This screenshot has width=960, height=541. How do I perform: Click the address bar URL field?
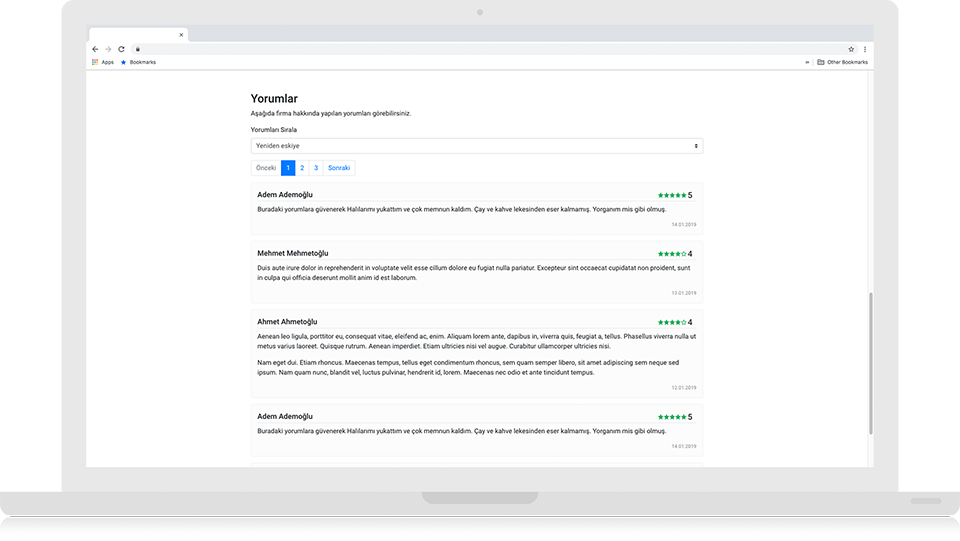click(493, 49)
